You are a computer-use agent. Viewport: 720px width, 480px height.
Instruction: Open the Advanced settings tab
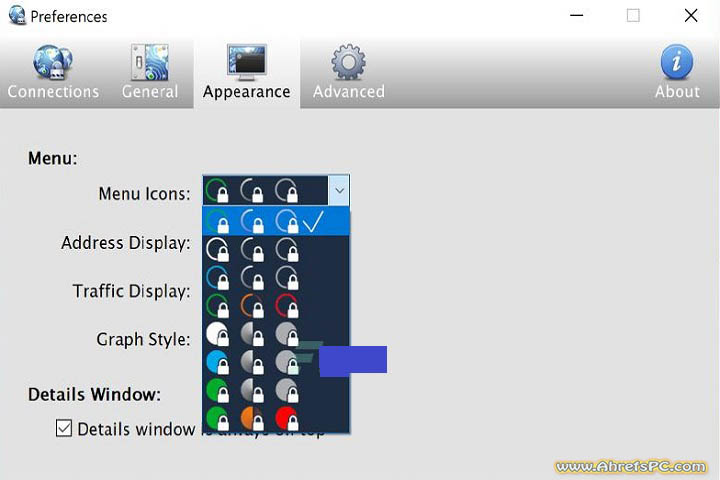(x=349, y=73)
